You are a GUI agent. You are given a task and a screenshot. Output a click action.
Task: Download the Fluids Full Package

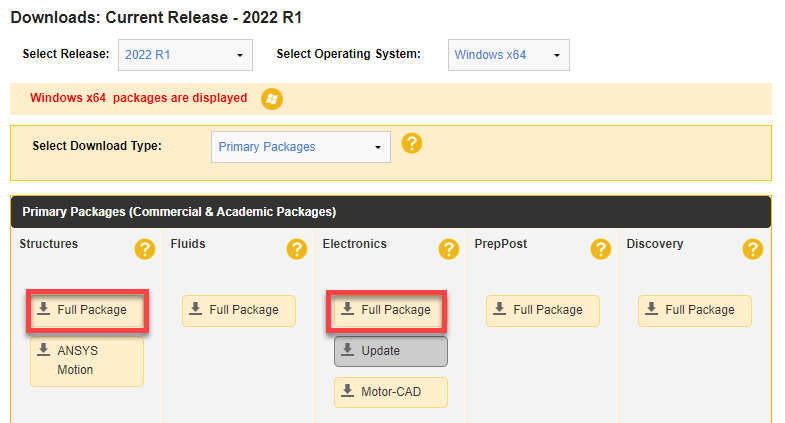coord(239,311)
